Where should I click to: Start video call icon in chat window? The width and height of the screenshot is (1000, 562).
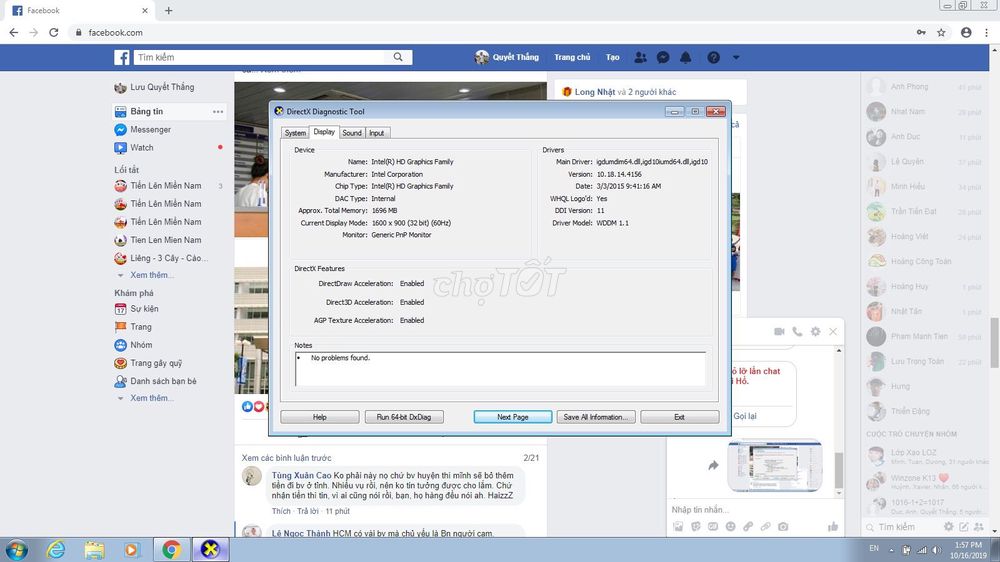[779, 332]
